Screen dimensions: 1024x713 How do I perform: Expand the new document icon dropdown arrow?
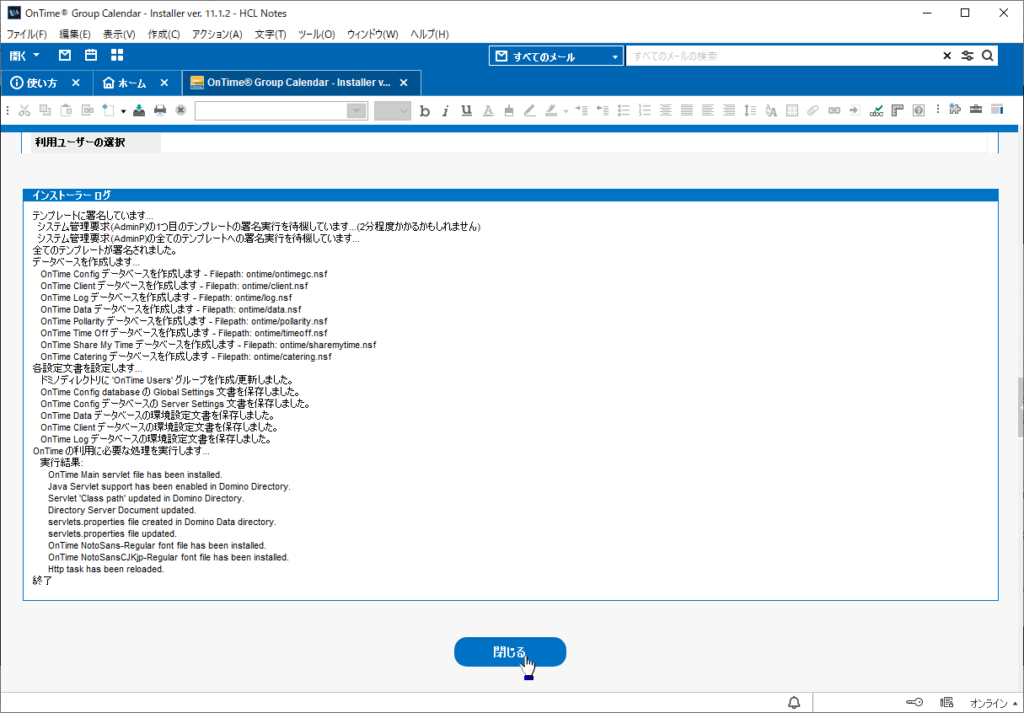(123, 112)
